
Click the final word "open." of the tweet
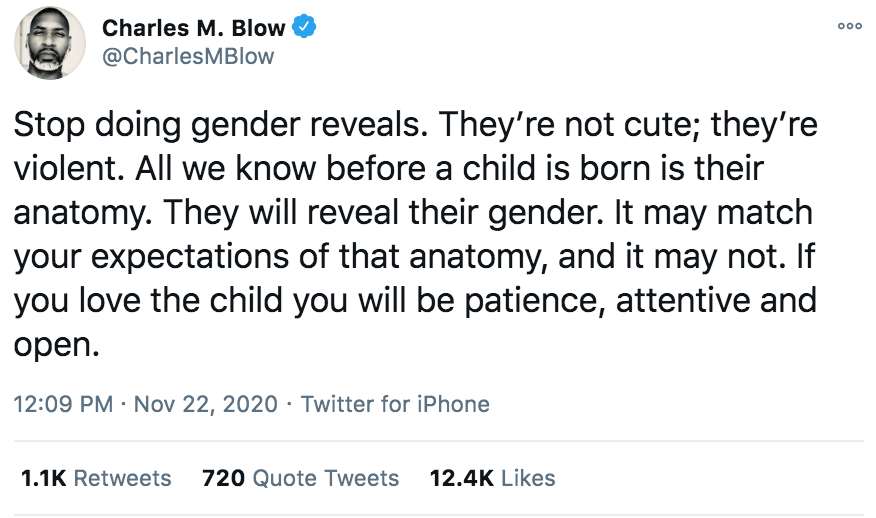(58, 344)
